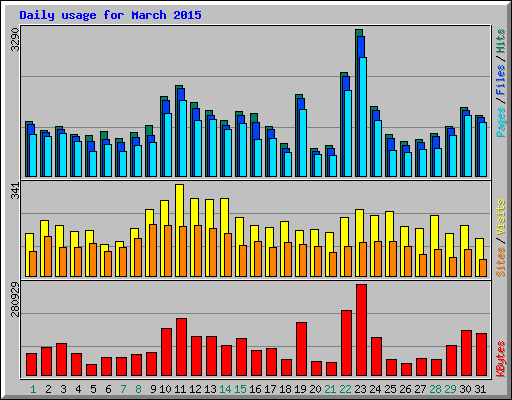The height and width of the screenshot is (400, 512).
Task: Click the 'Daily usage for March 2015' title
Action: [110, 15]
